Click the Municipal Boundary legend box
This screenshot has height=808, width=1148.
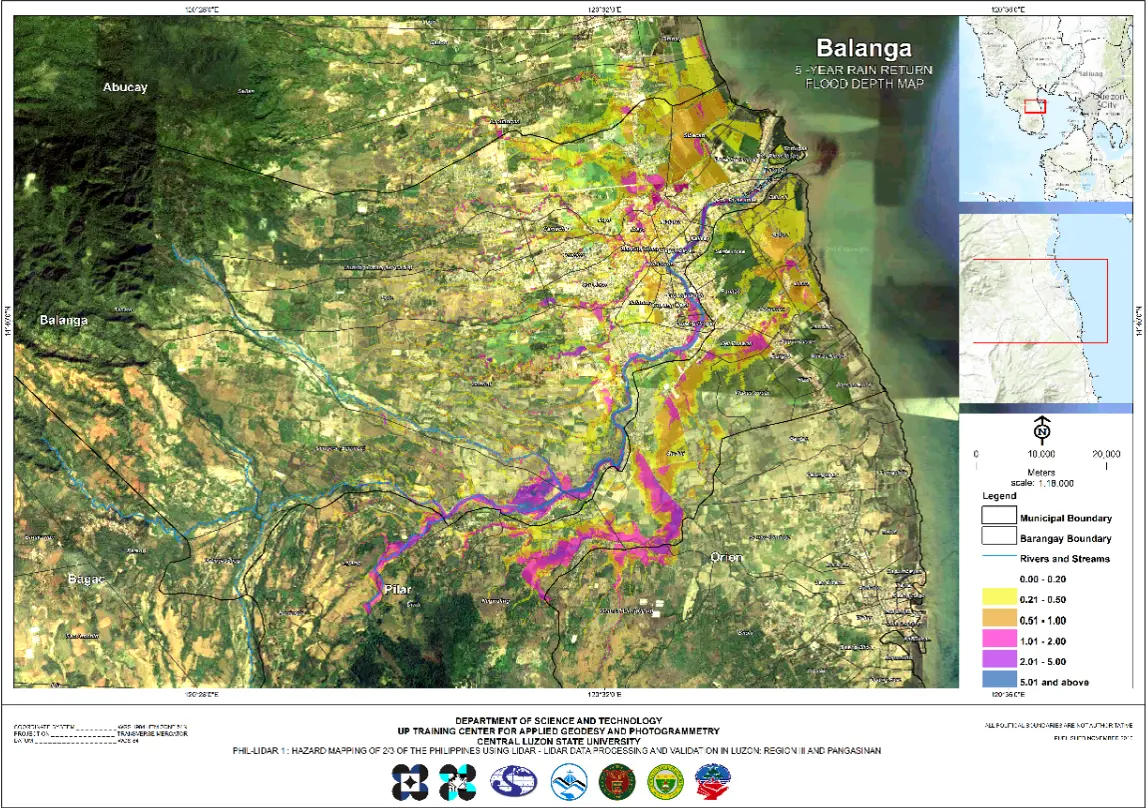[998, 516]
